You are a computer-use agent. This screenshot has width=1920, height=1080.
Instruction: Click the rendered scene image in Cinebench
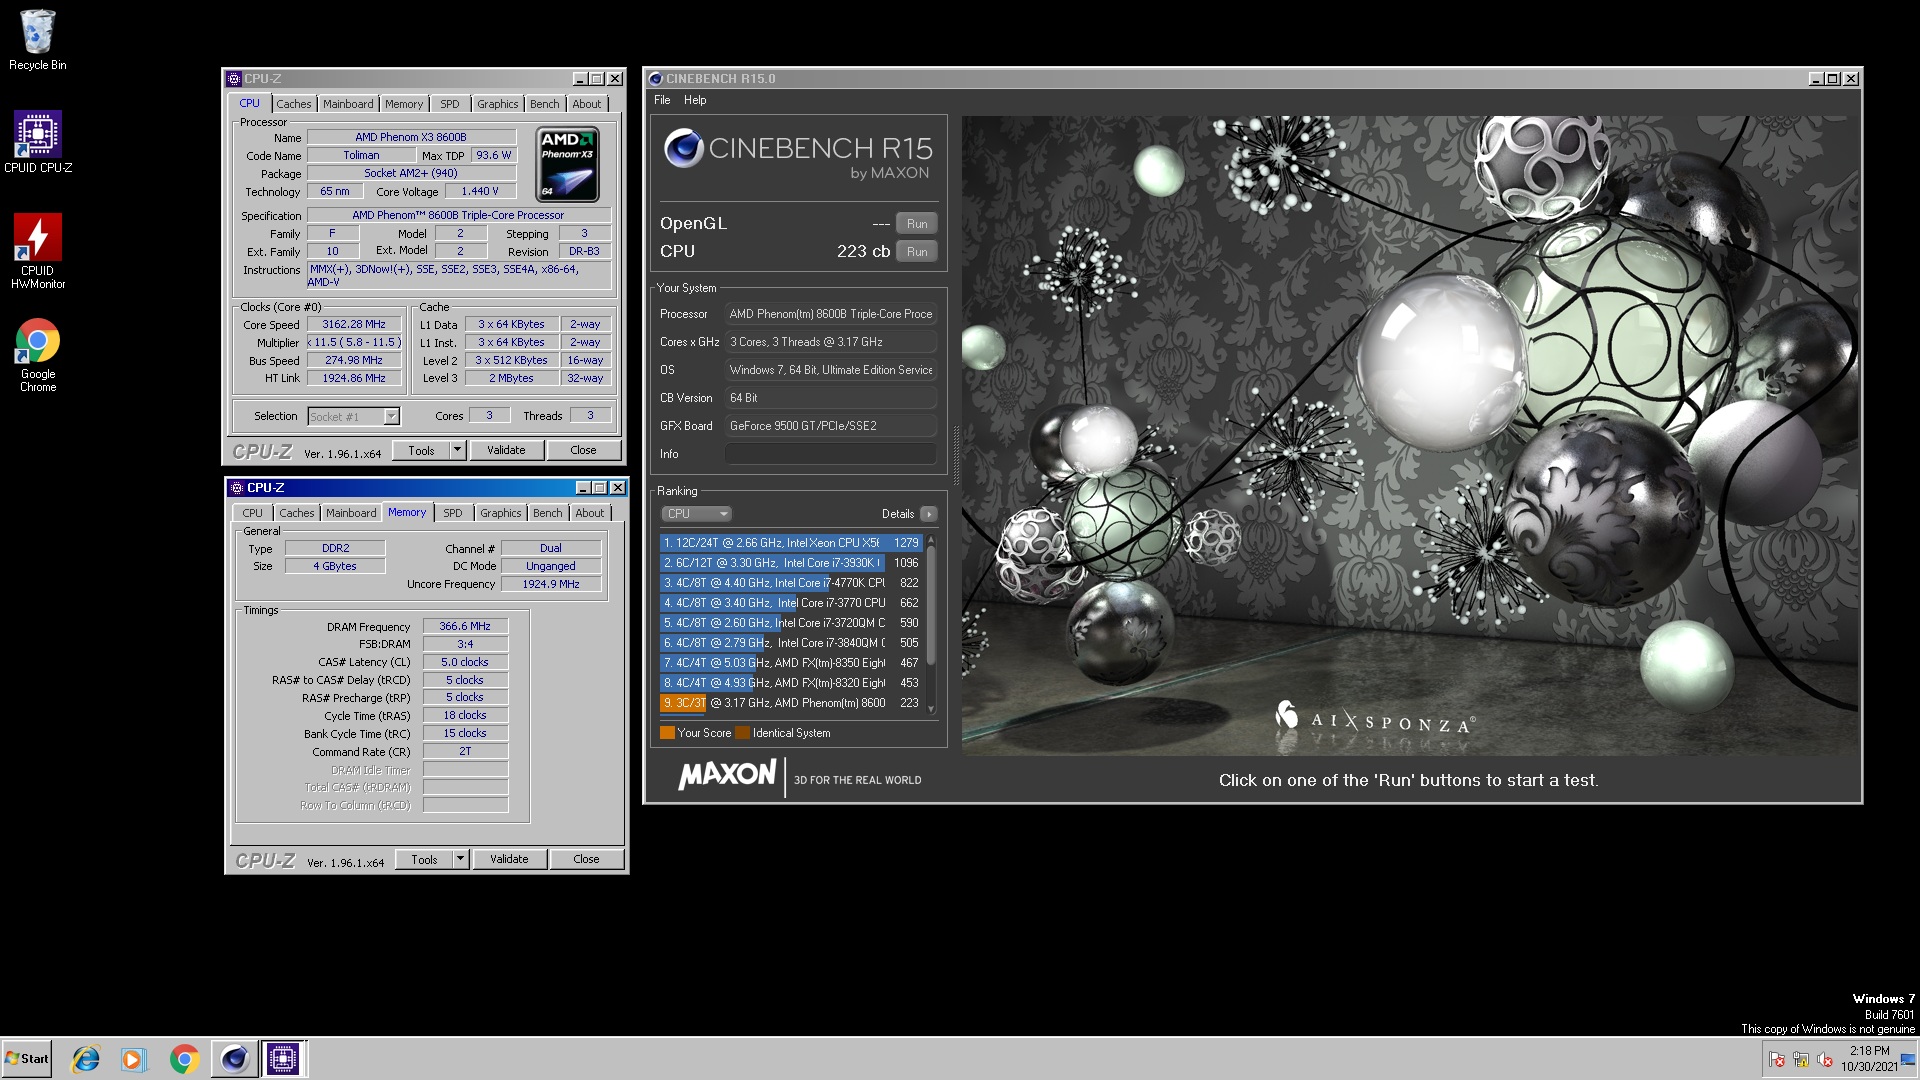(x=1410, y=435)
